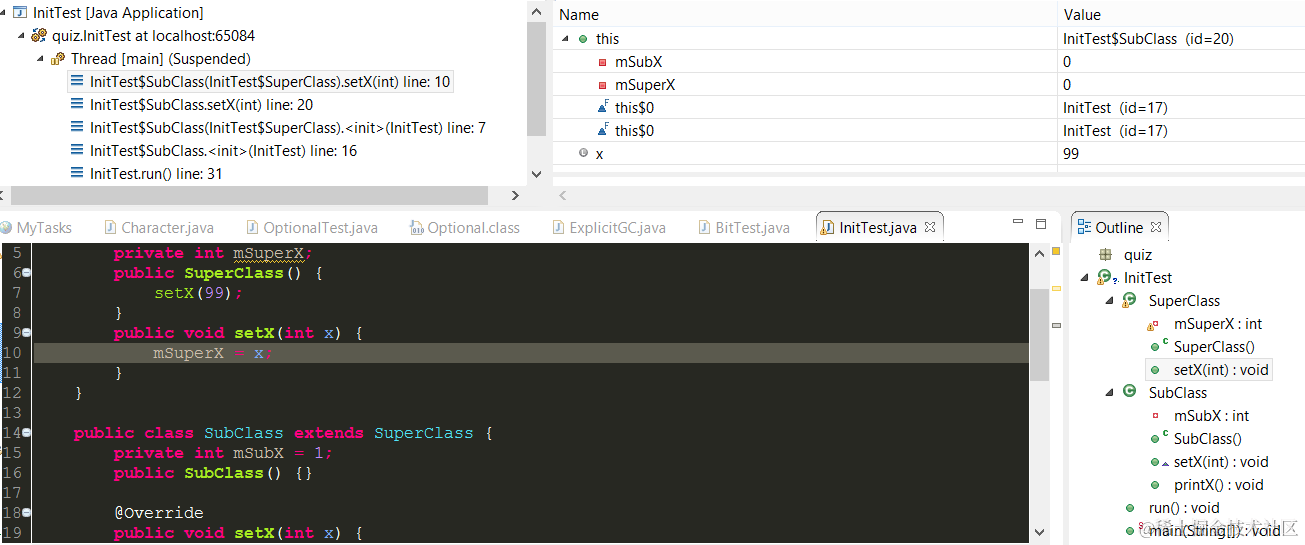Click the quiz.InitTest debug target icon

click(x=39, y=36)
